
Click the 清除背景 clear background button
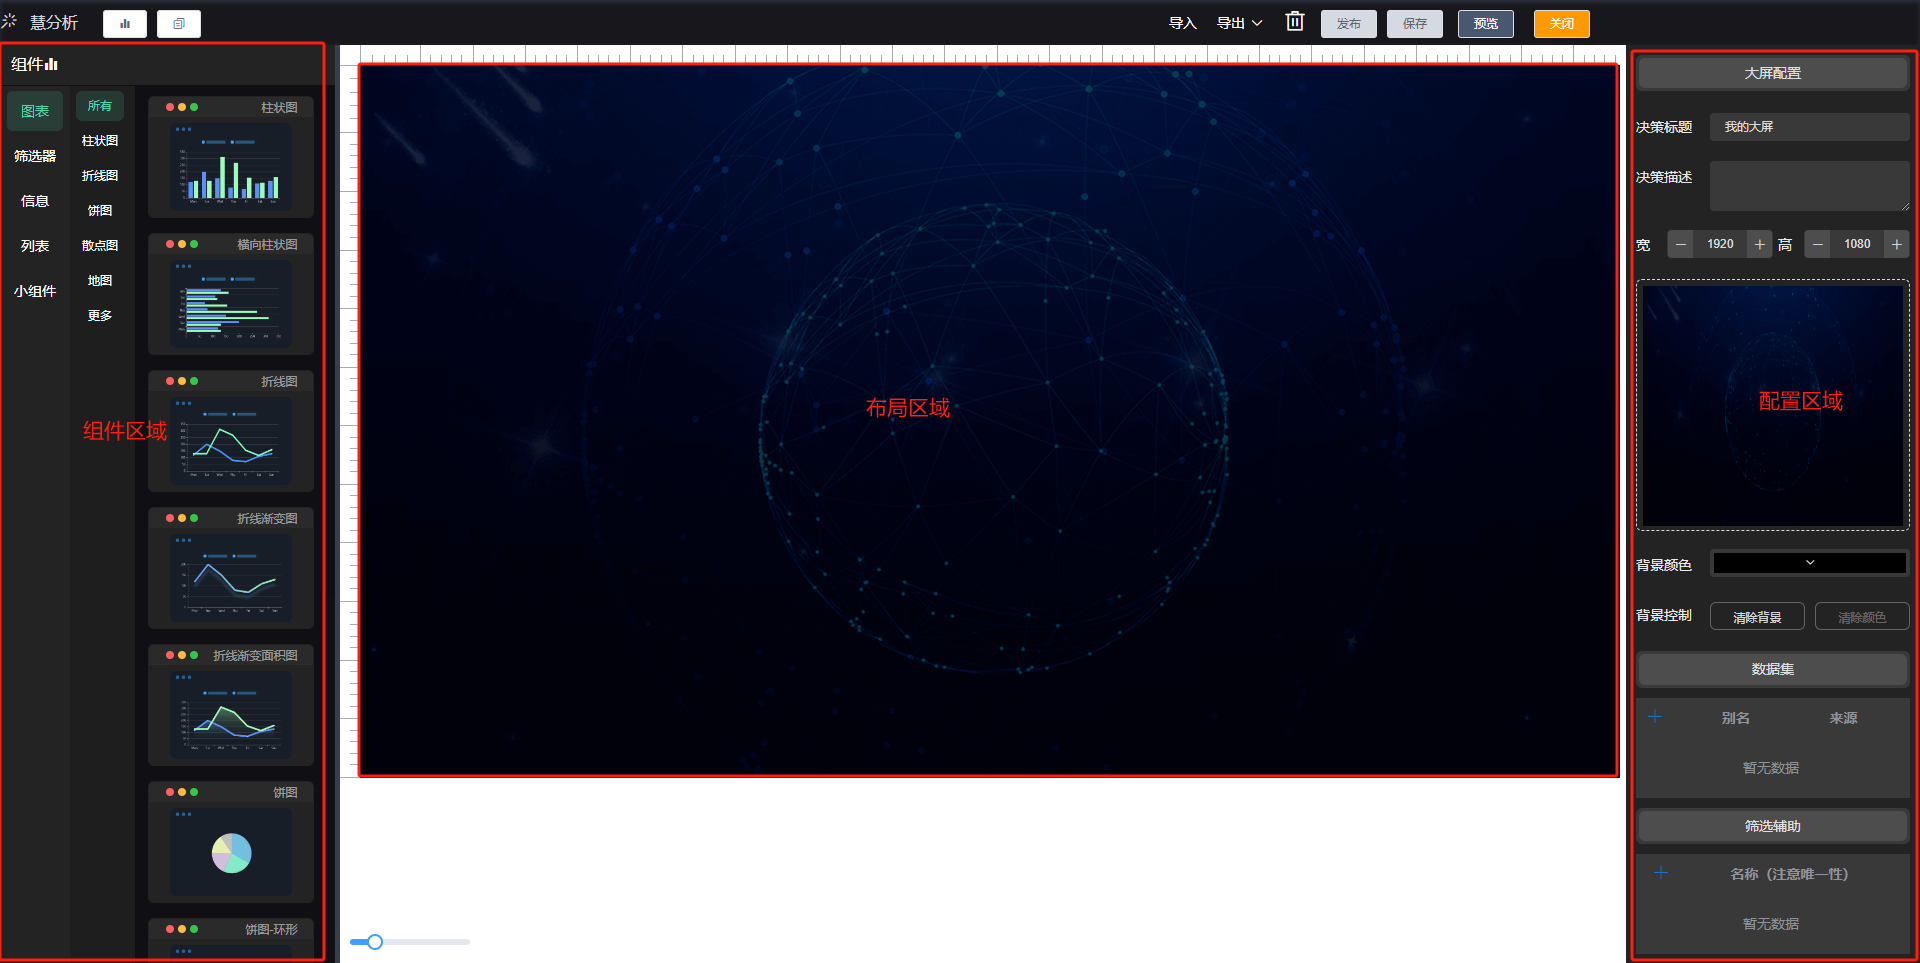click(1756, 617)
